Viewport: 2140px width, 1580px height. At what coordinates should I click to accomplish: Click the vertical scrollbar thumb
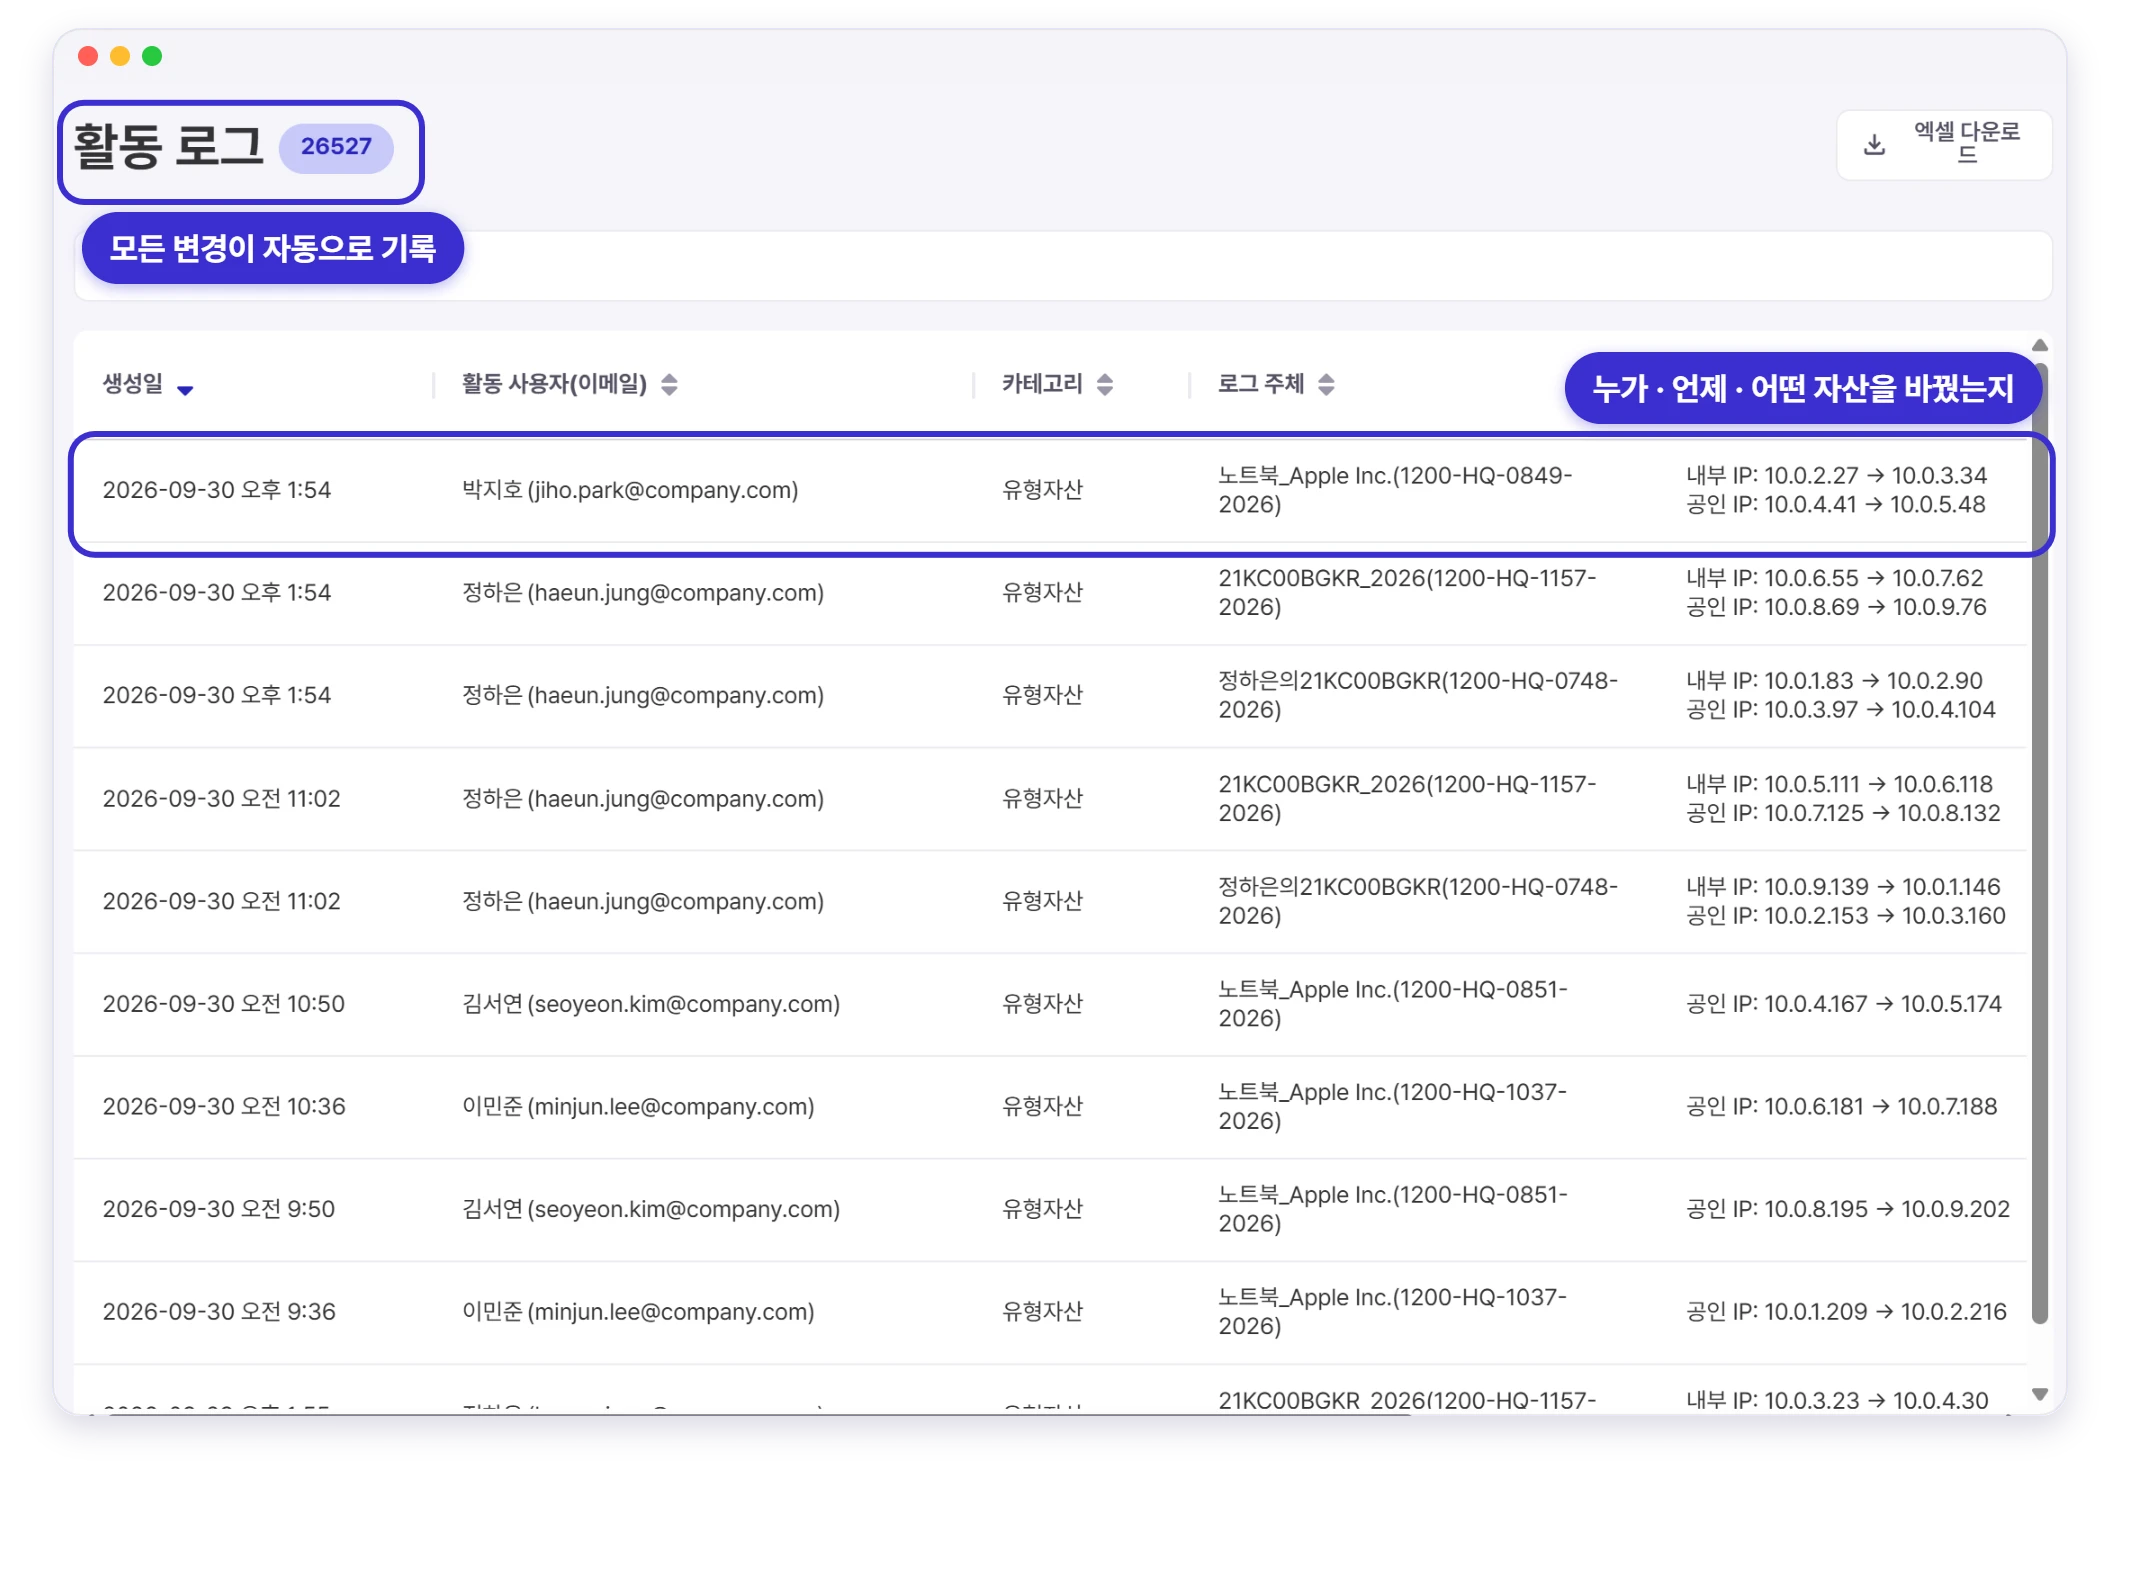[x=2040, y=843]
